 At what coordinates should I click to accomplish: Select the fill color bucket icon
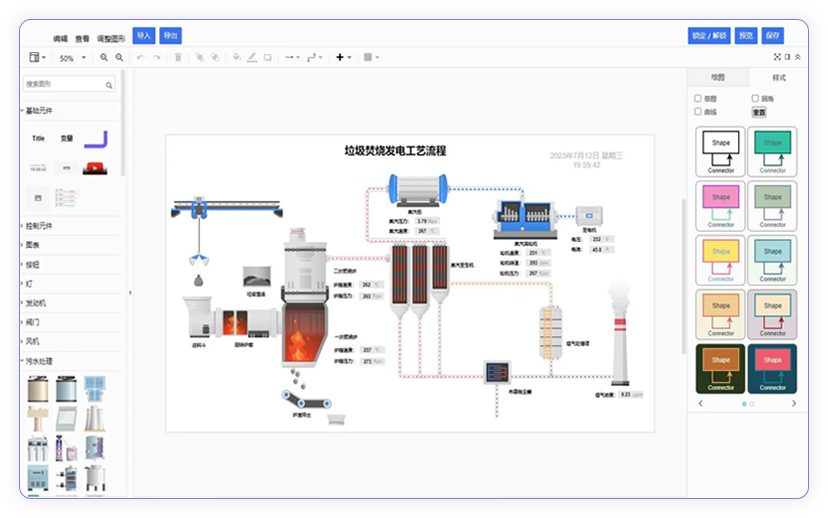(237, 58)
